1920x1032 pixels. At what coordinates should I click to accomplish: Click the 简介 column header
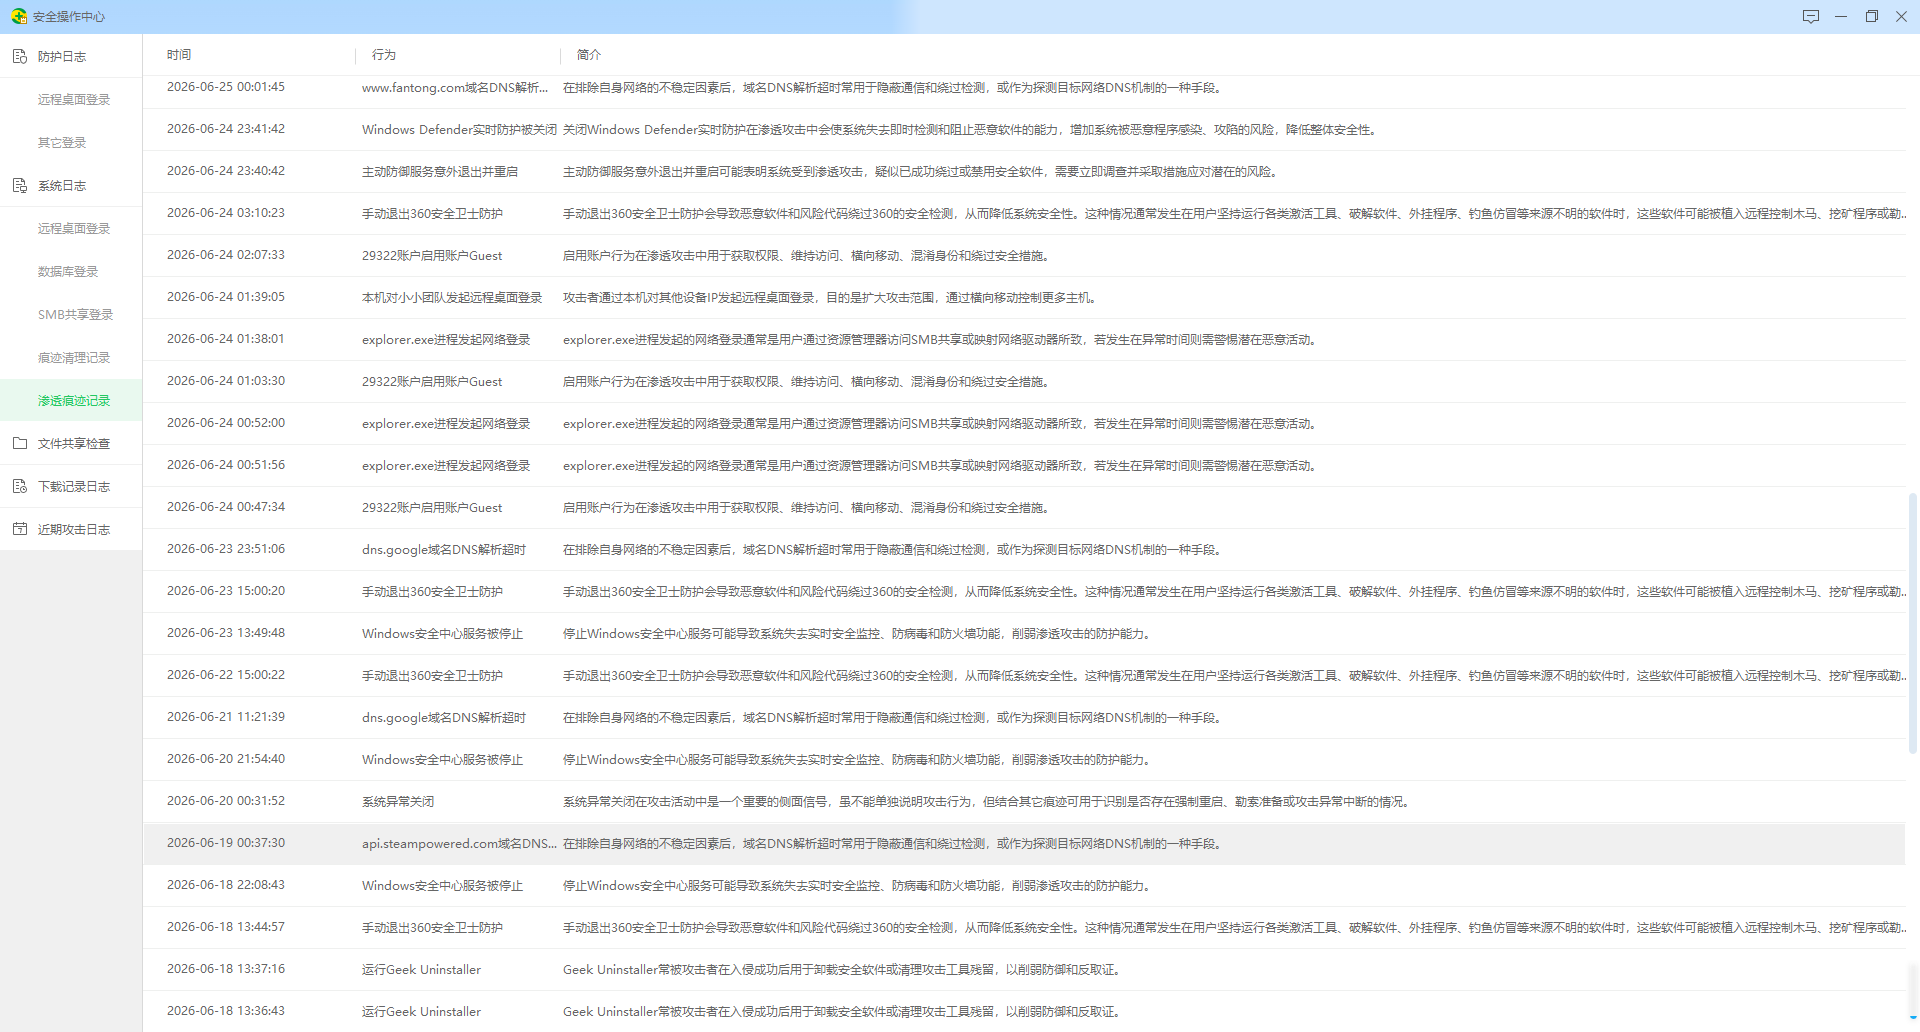589,55
